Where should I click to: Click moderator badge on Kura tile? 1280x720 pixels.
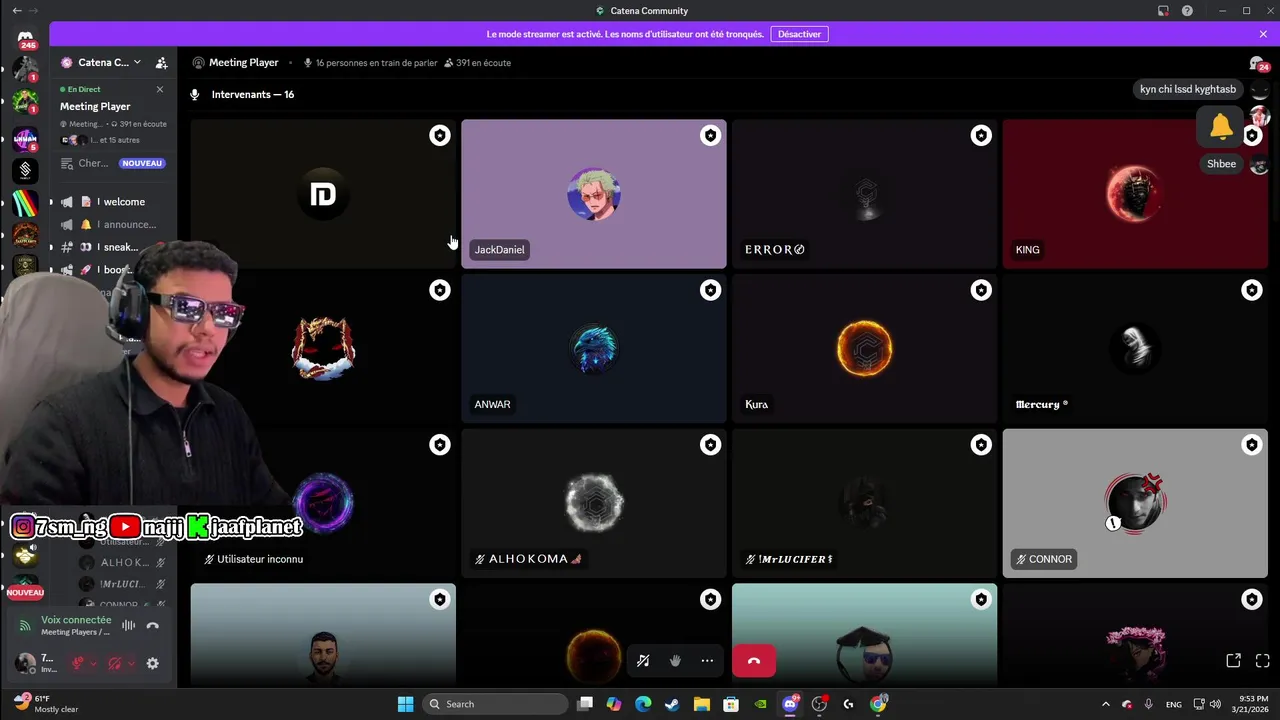point(981,290)
